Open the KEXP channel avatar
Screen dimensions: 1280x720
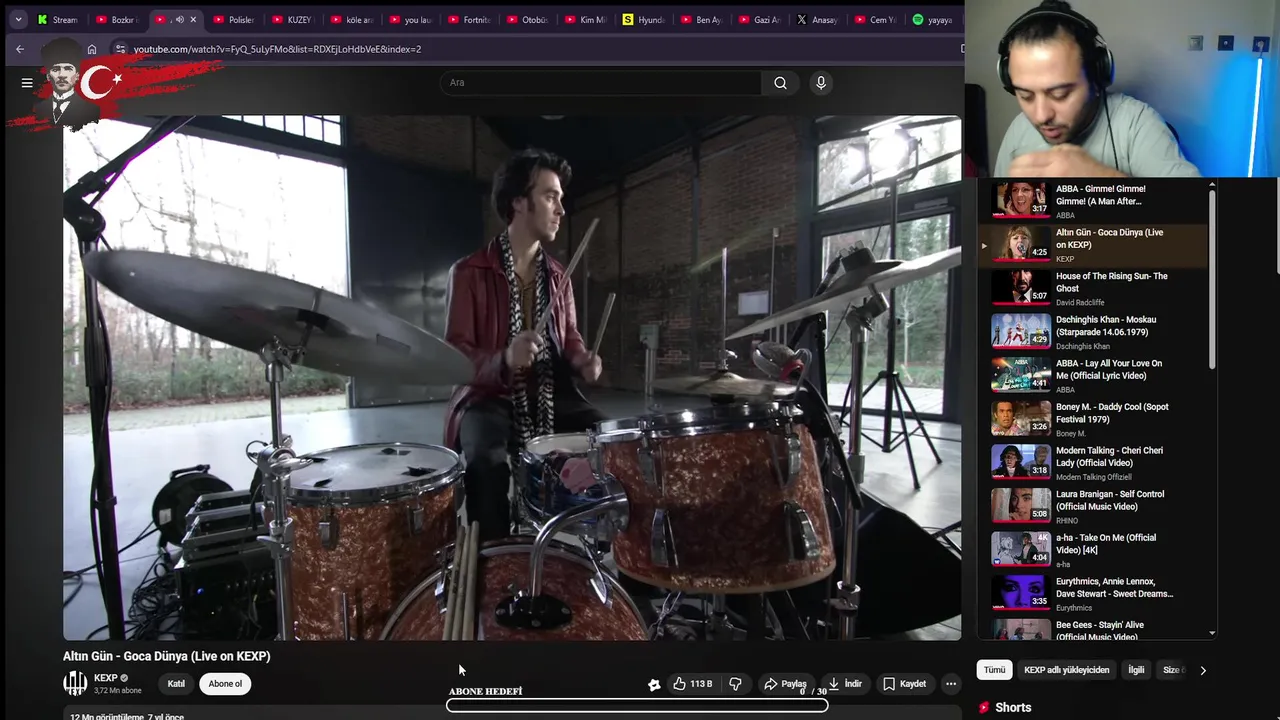(75, 683)
